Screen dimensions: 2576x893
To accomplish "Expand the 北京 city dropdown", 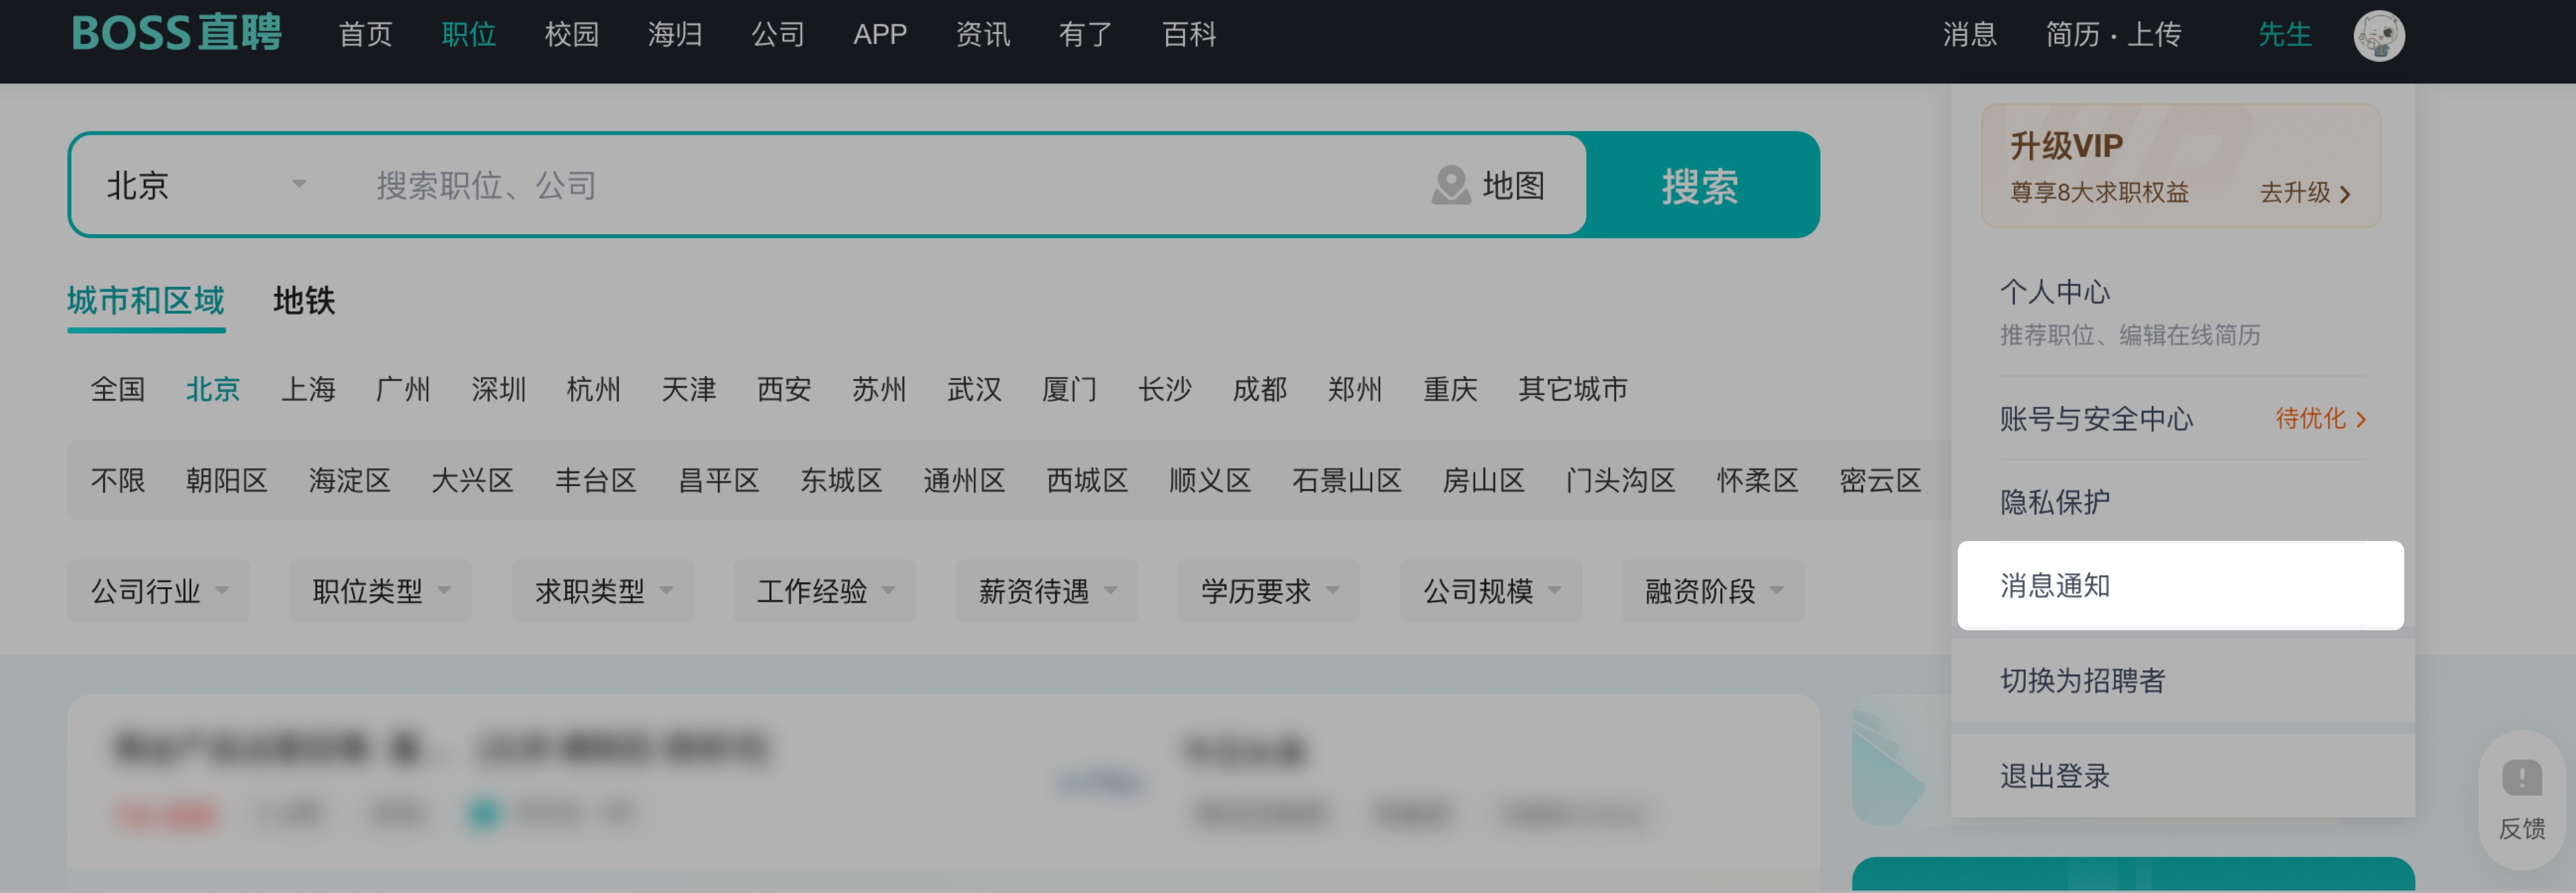I will coord(298,185).
